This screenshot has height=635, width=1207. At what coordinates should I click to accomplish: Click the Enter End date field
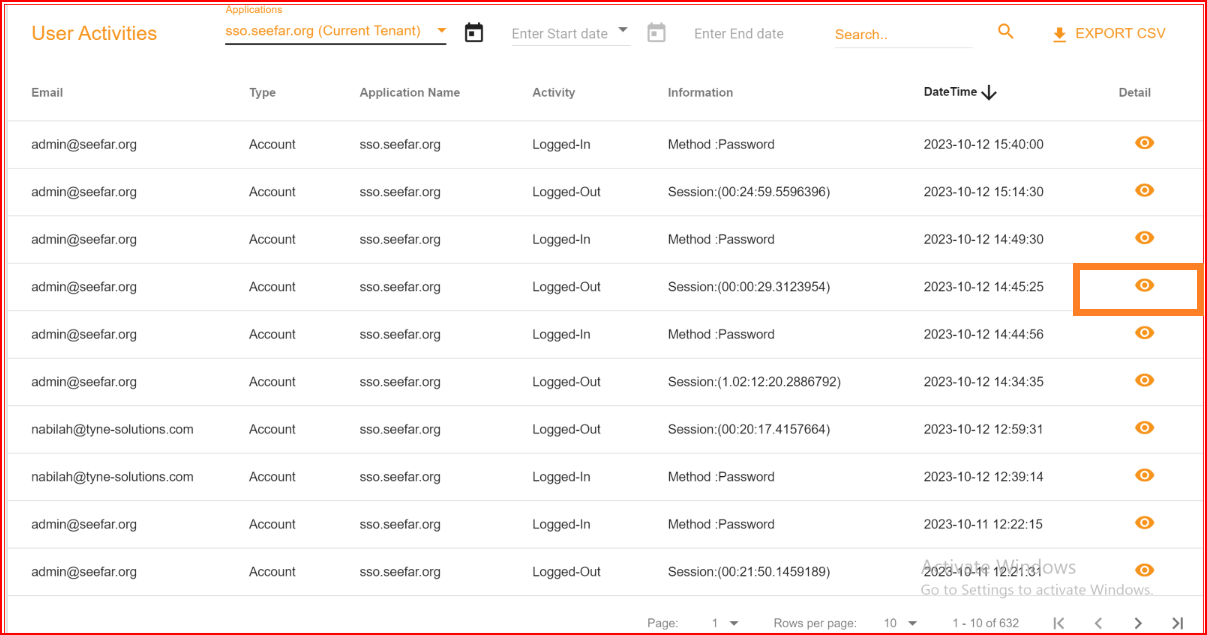[x=739, y=33]
